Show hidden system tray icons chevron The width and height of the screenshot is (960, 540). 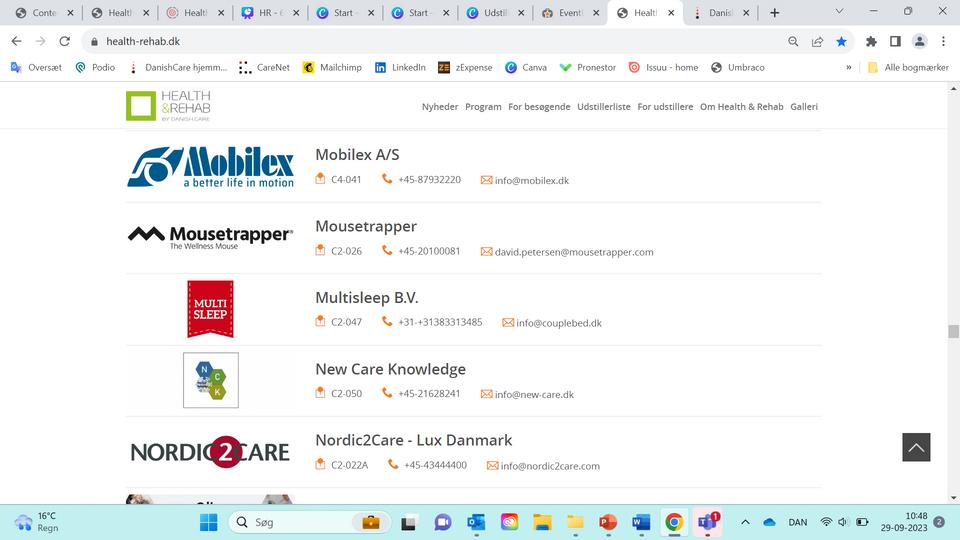point(745,522)
